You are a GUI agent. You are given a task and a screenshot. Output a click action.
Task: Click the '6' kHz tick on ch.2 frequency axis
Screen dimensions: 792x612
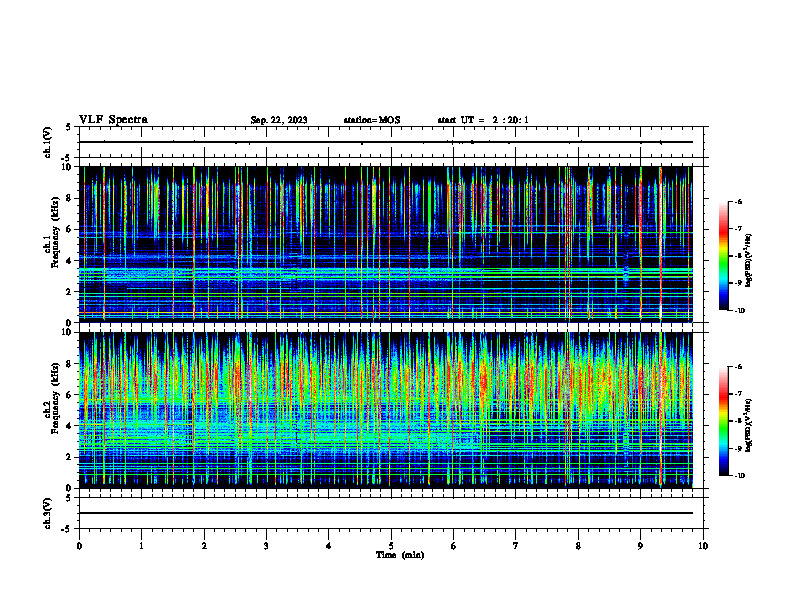tap(69, 395)
